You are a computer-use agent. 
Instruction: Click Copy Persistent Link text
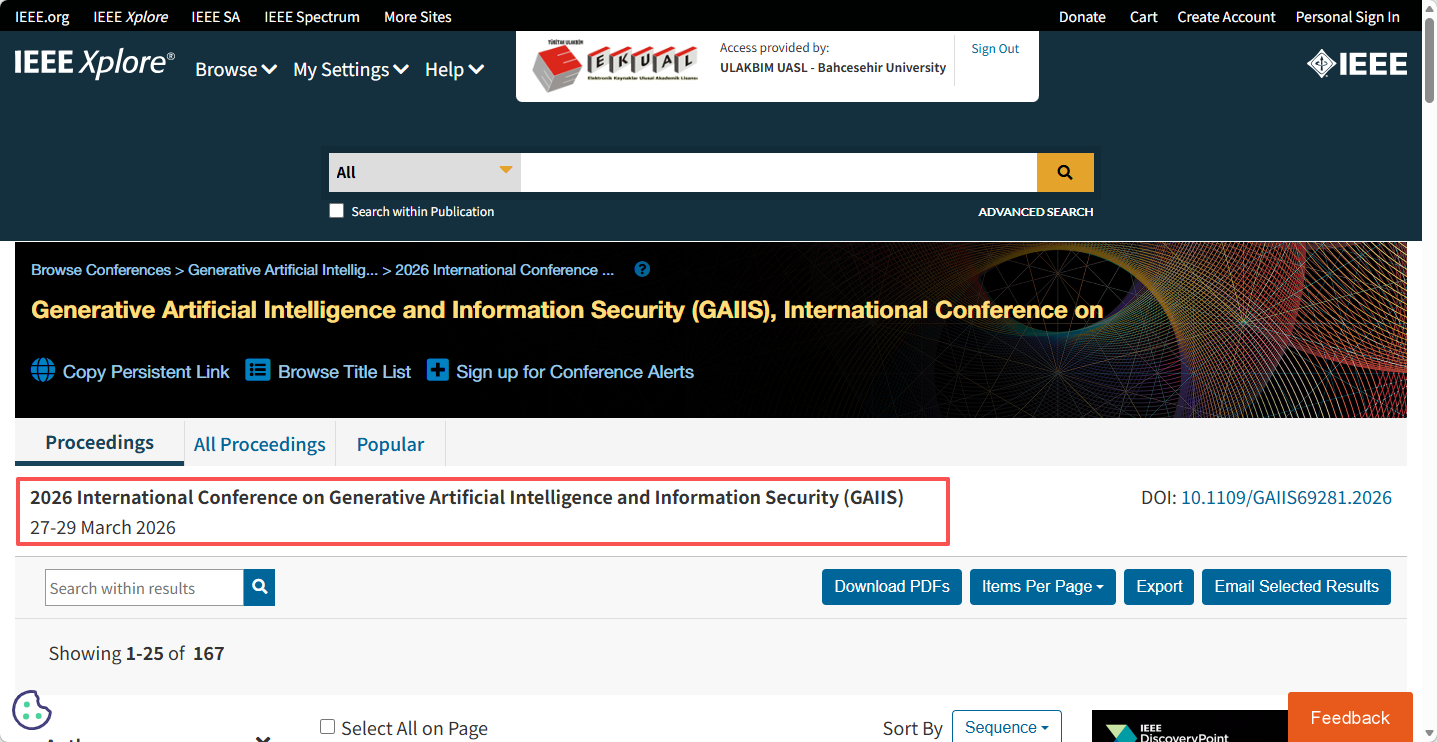pos(146,372)
